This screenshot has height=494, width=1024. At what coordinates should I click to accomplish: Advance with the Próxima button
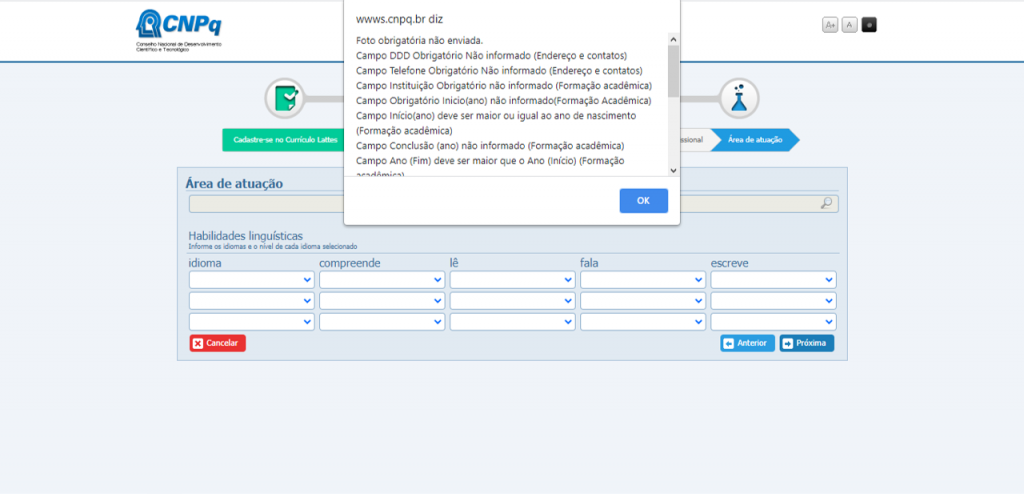(x=806, y=343)
